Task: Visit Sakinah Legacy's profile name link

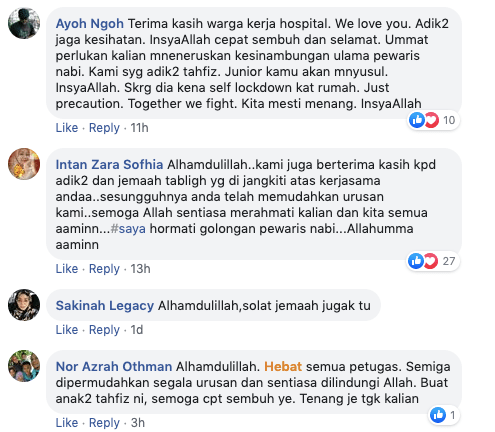Action: point(105,306)
